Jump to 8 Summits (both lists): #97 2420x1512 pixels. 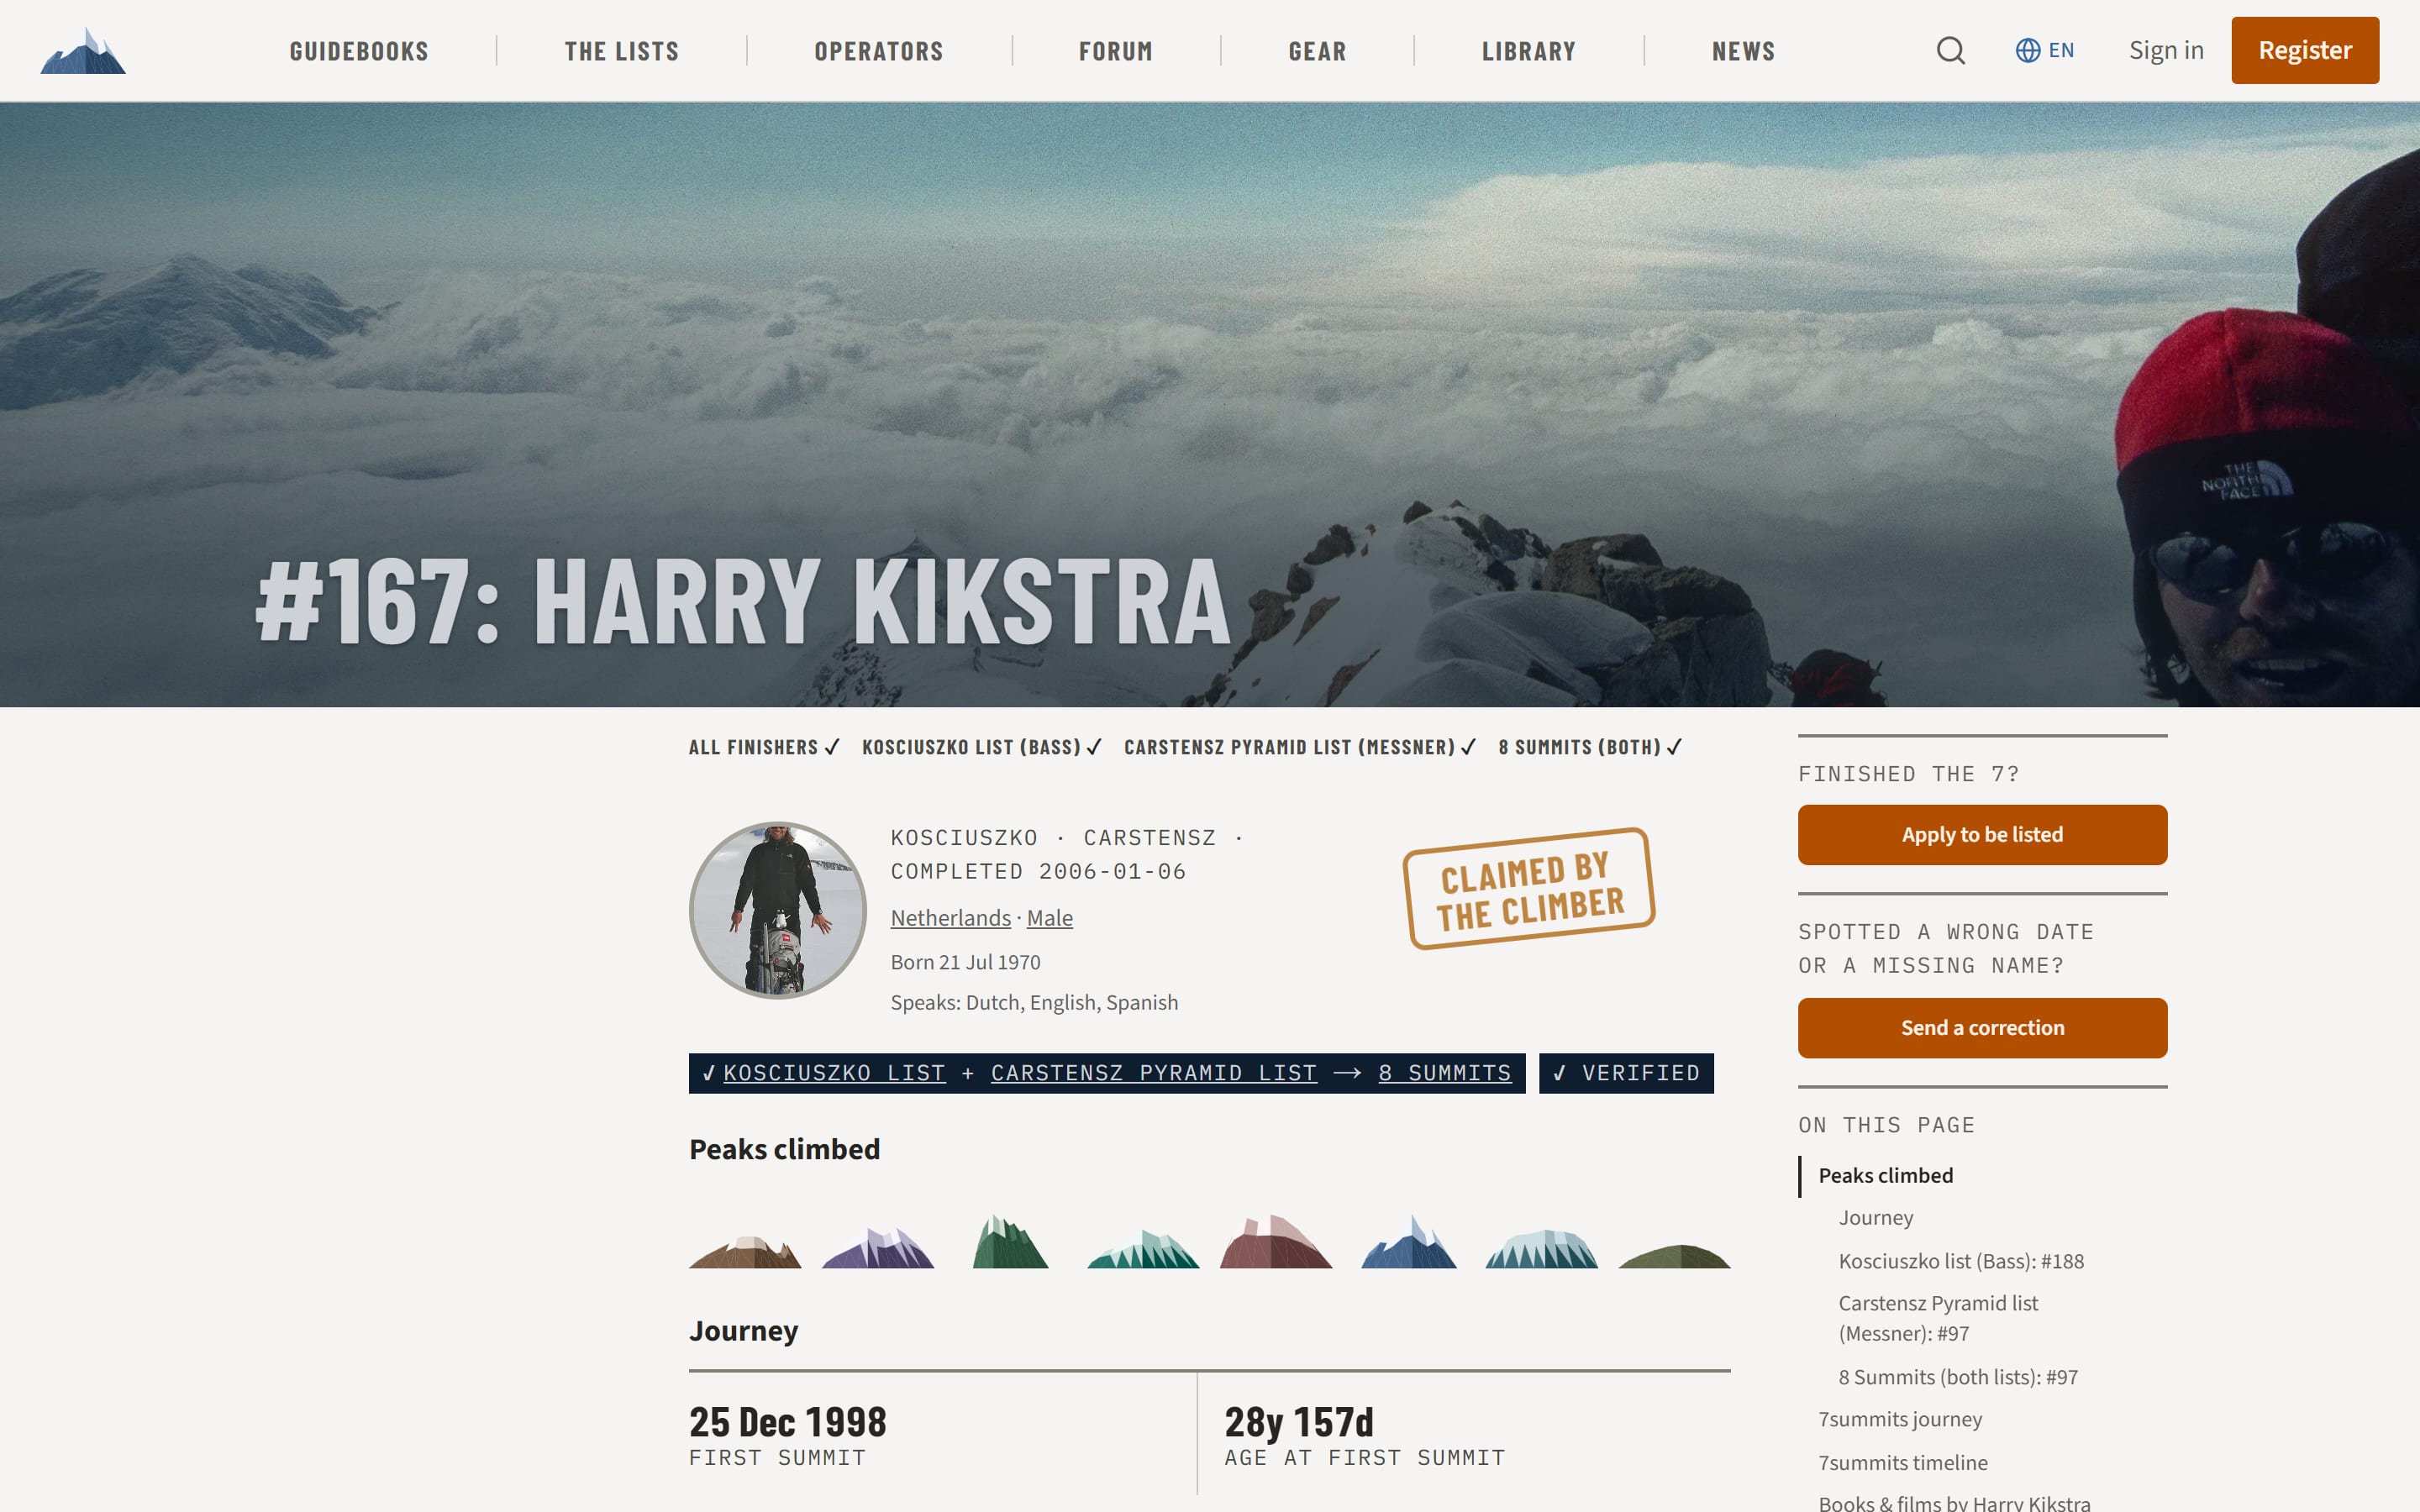pos(1958,1377)
